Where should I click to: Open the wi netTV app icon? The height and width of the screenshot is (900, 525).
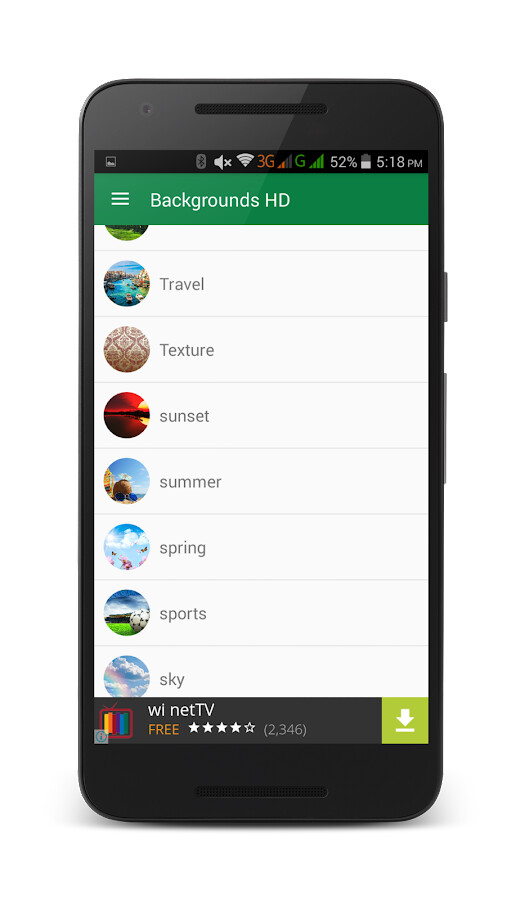(x=116, y=722)
